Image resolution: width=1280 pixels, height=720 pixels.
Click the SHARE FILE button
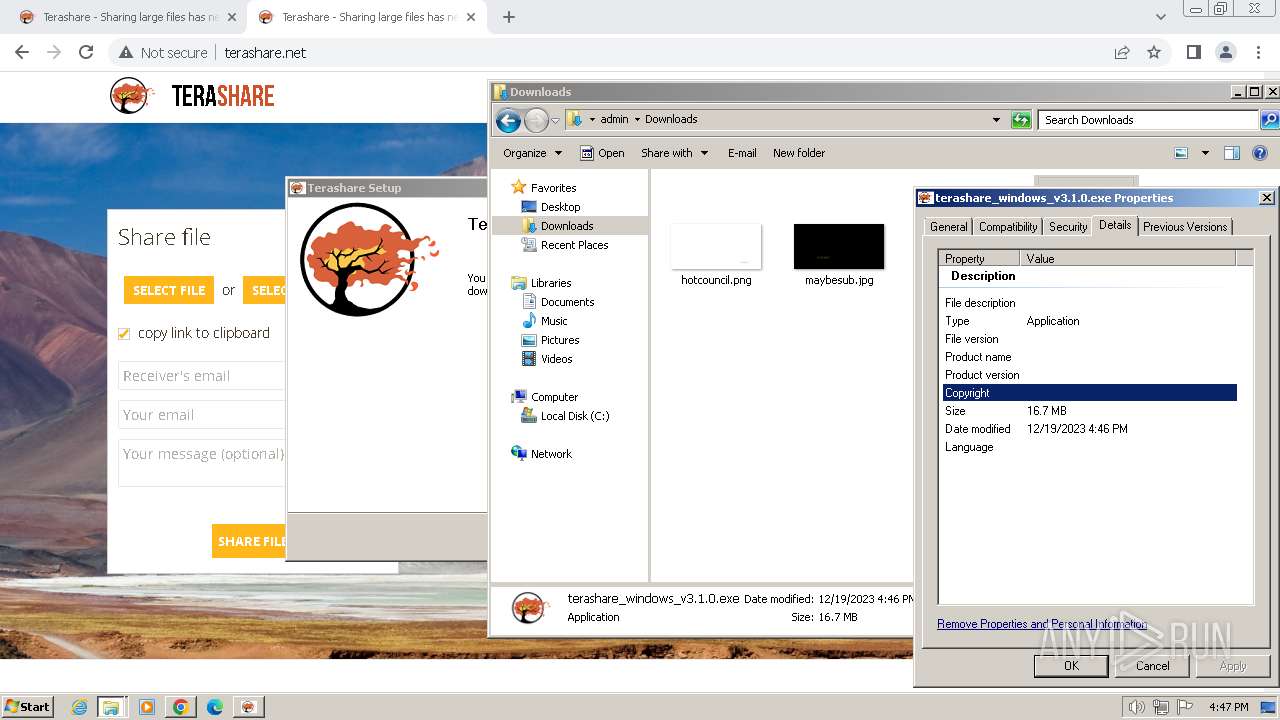tap(250, 541)
